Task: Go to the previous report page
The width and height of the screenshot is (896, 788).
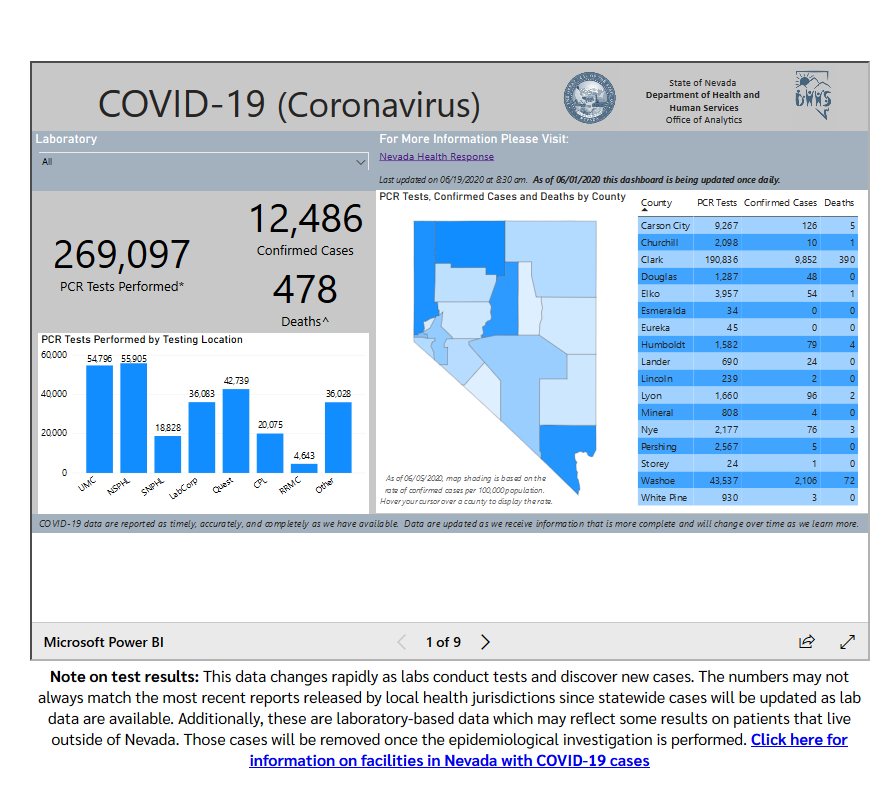Action: pos(402,642)
